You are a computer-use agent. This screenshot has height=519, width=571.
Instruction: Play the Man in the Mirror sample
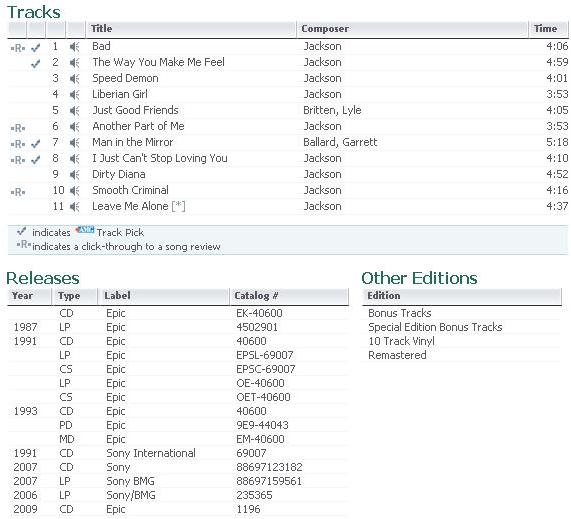[75, 143]
